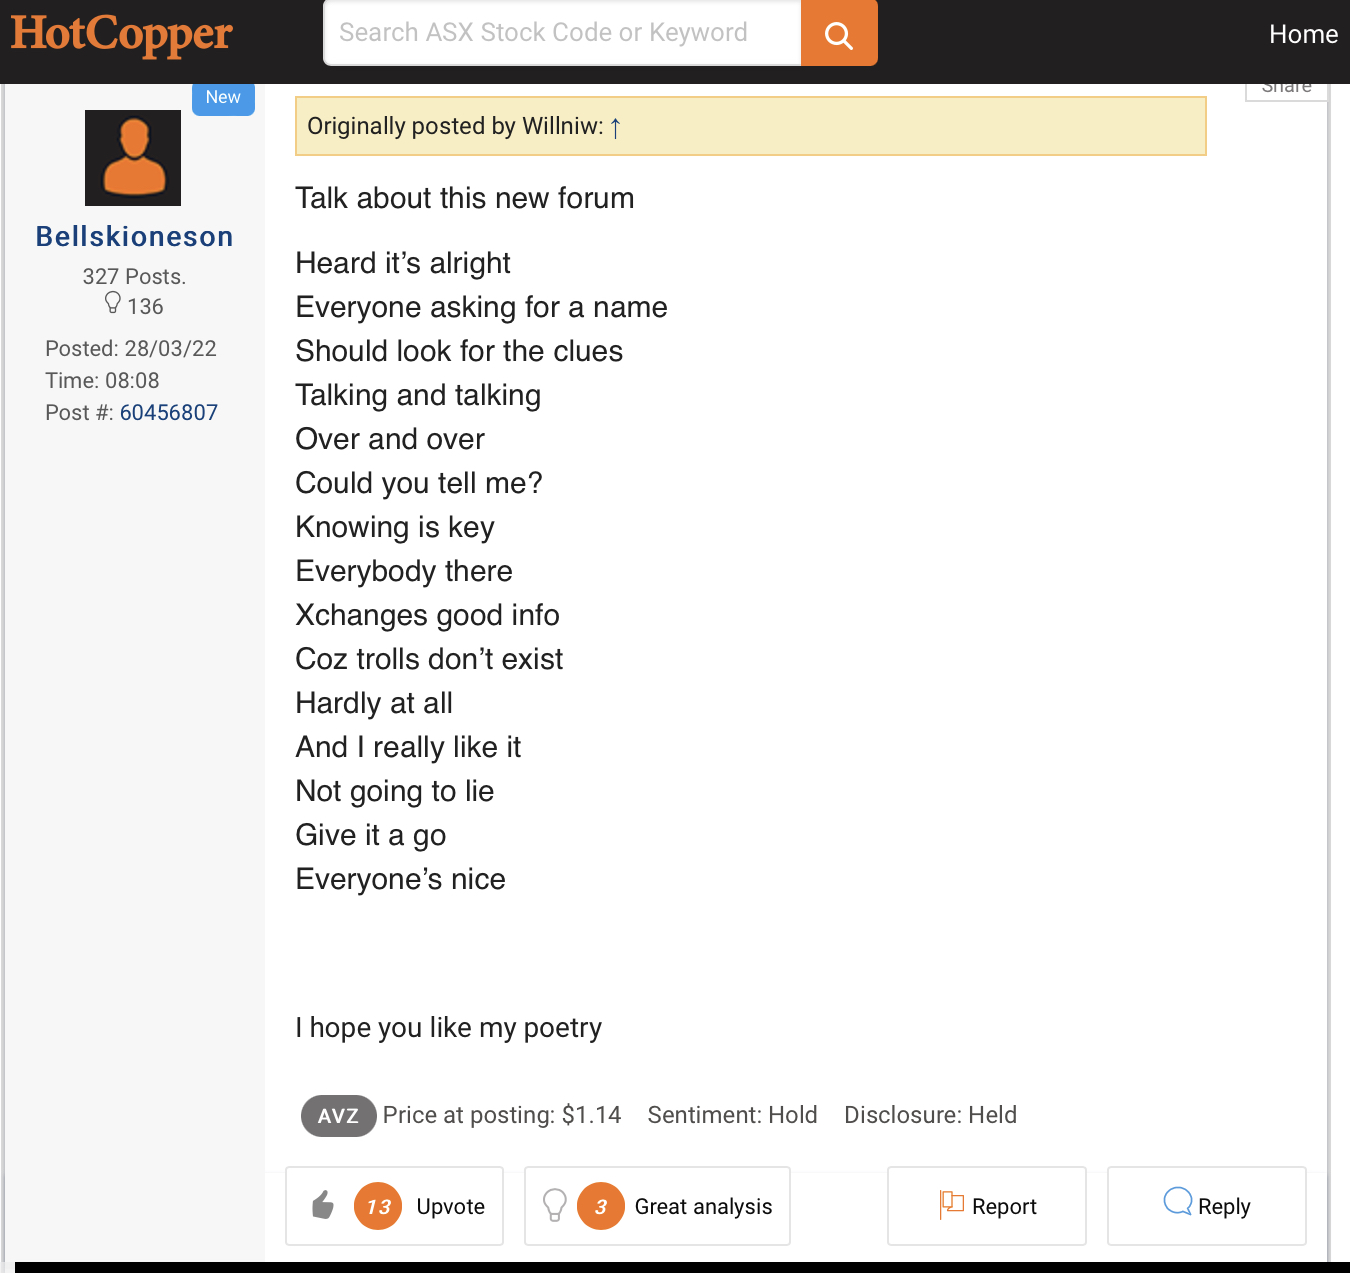Click the HotCopper logo

pos(122,34)
